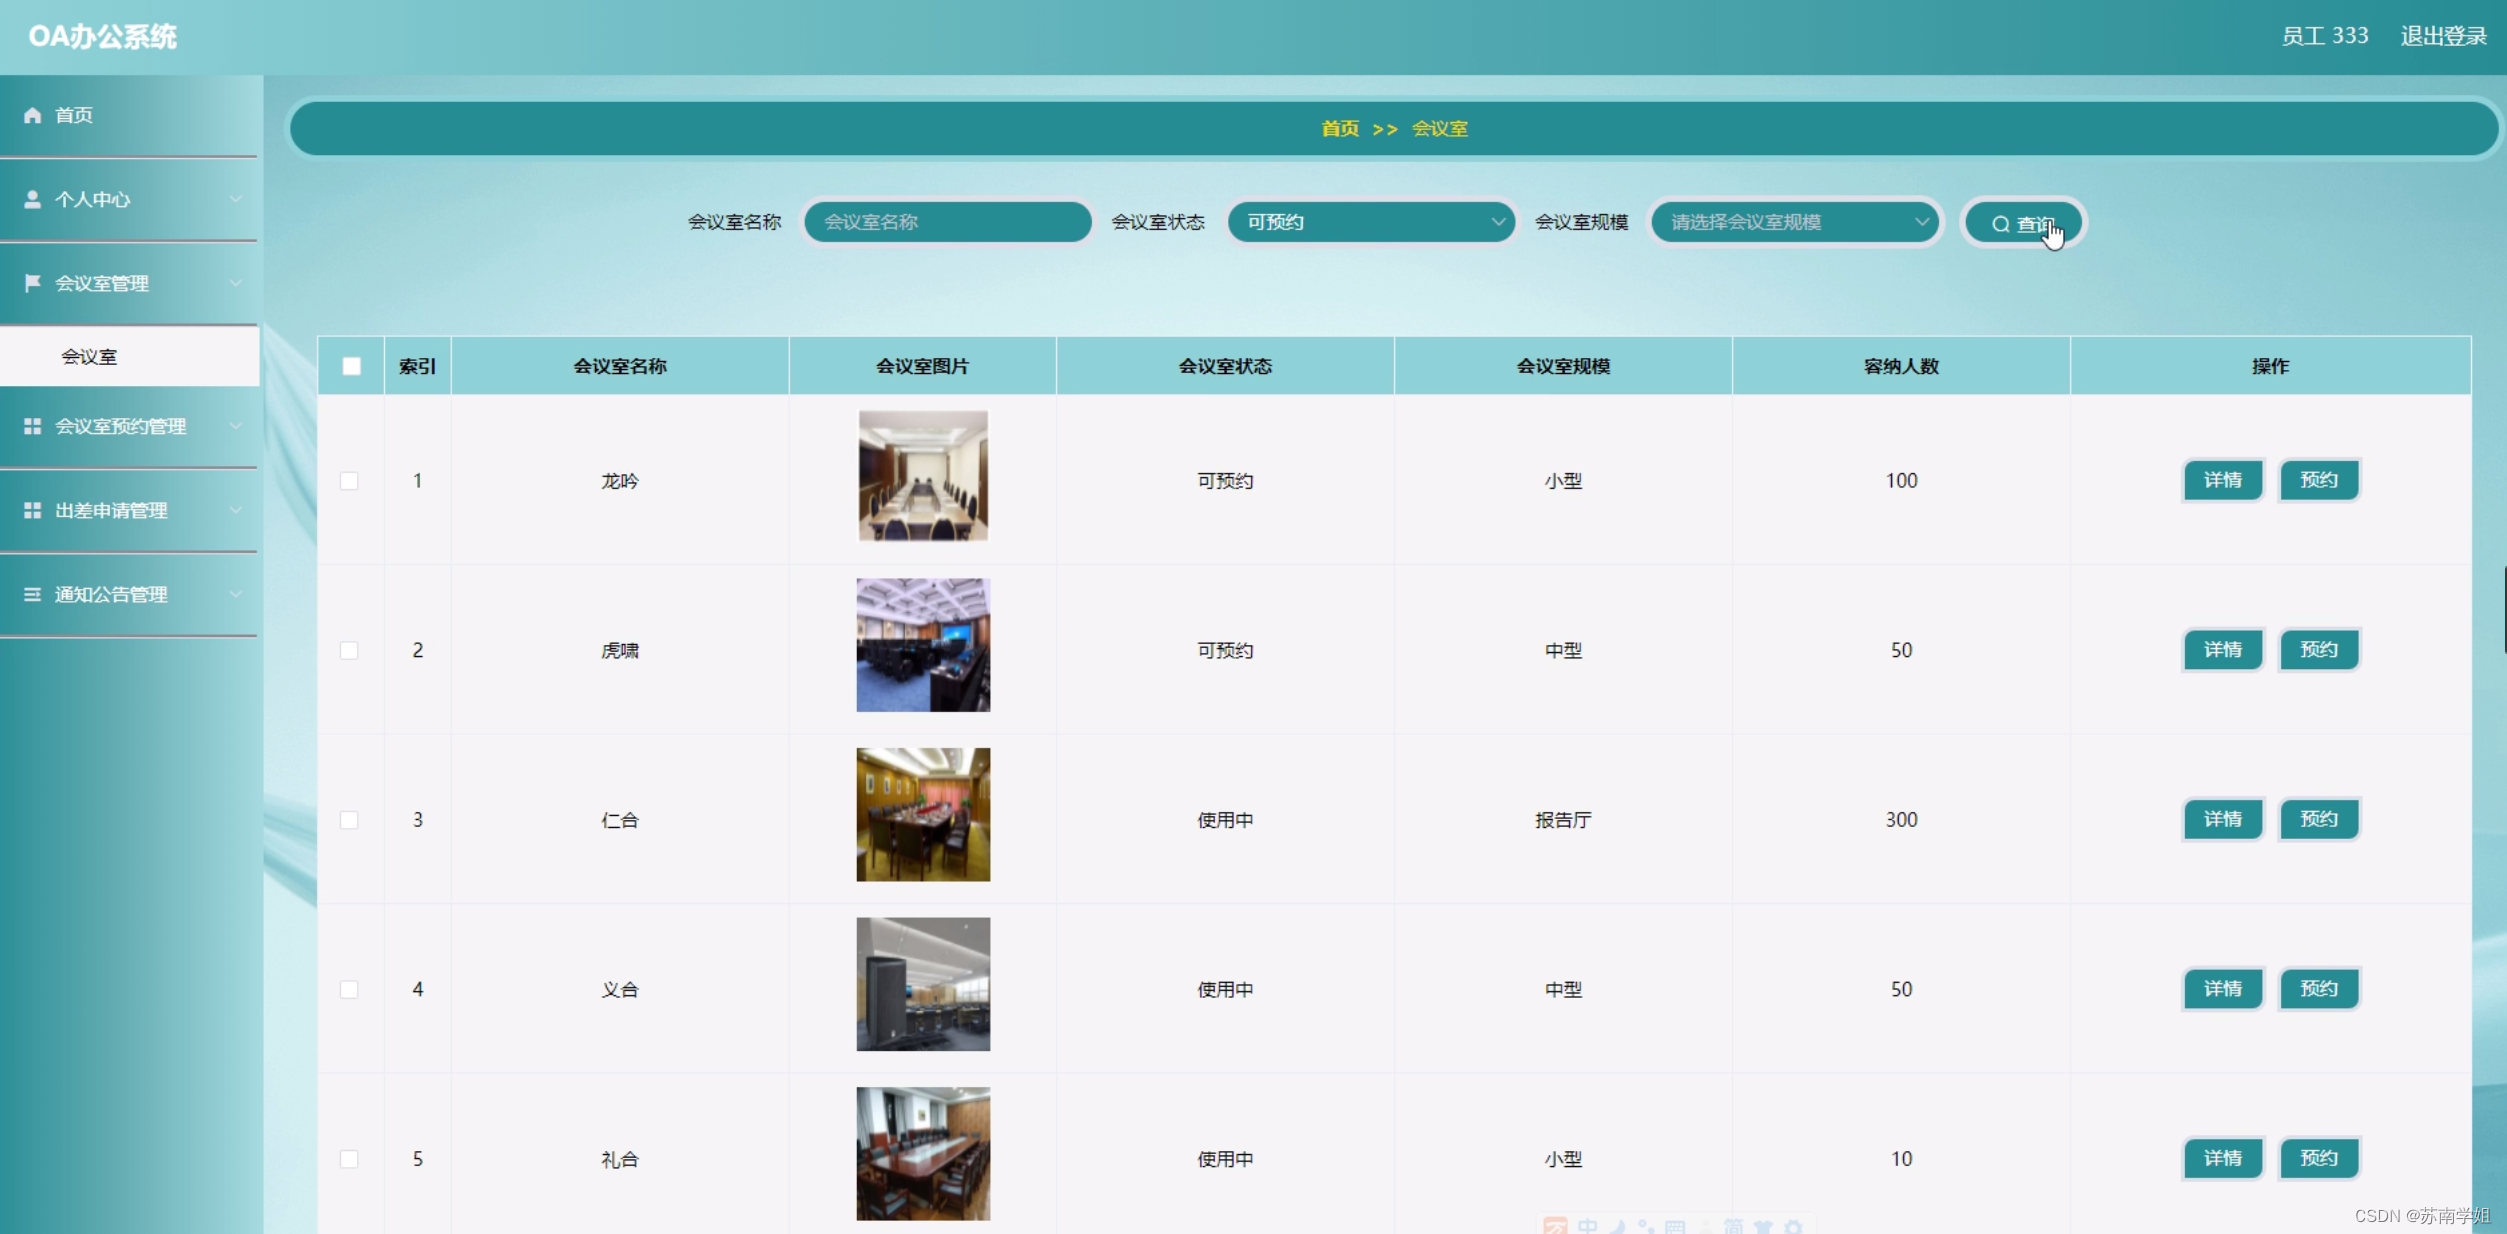Click the 会议室名称 search input field
This screenshot has height=1234, width=2507.
point(946,222)
